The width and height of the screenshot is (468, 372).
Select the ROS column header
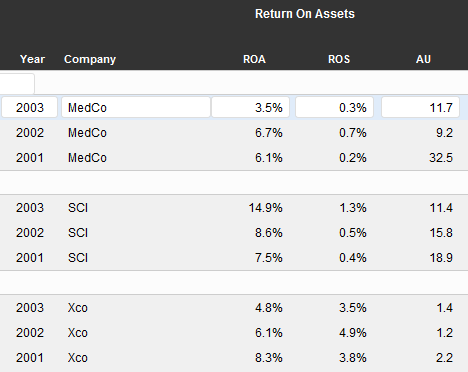(339, 59)
